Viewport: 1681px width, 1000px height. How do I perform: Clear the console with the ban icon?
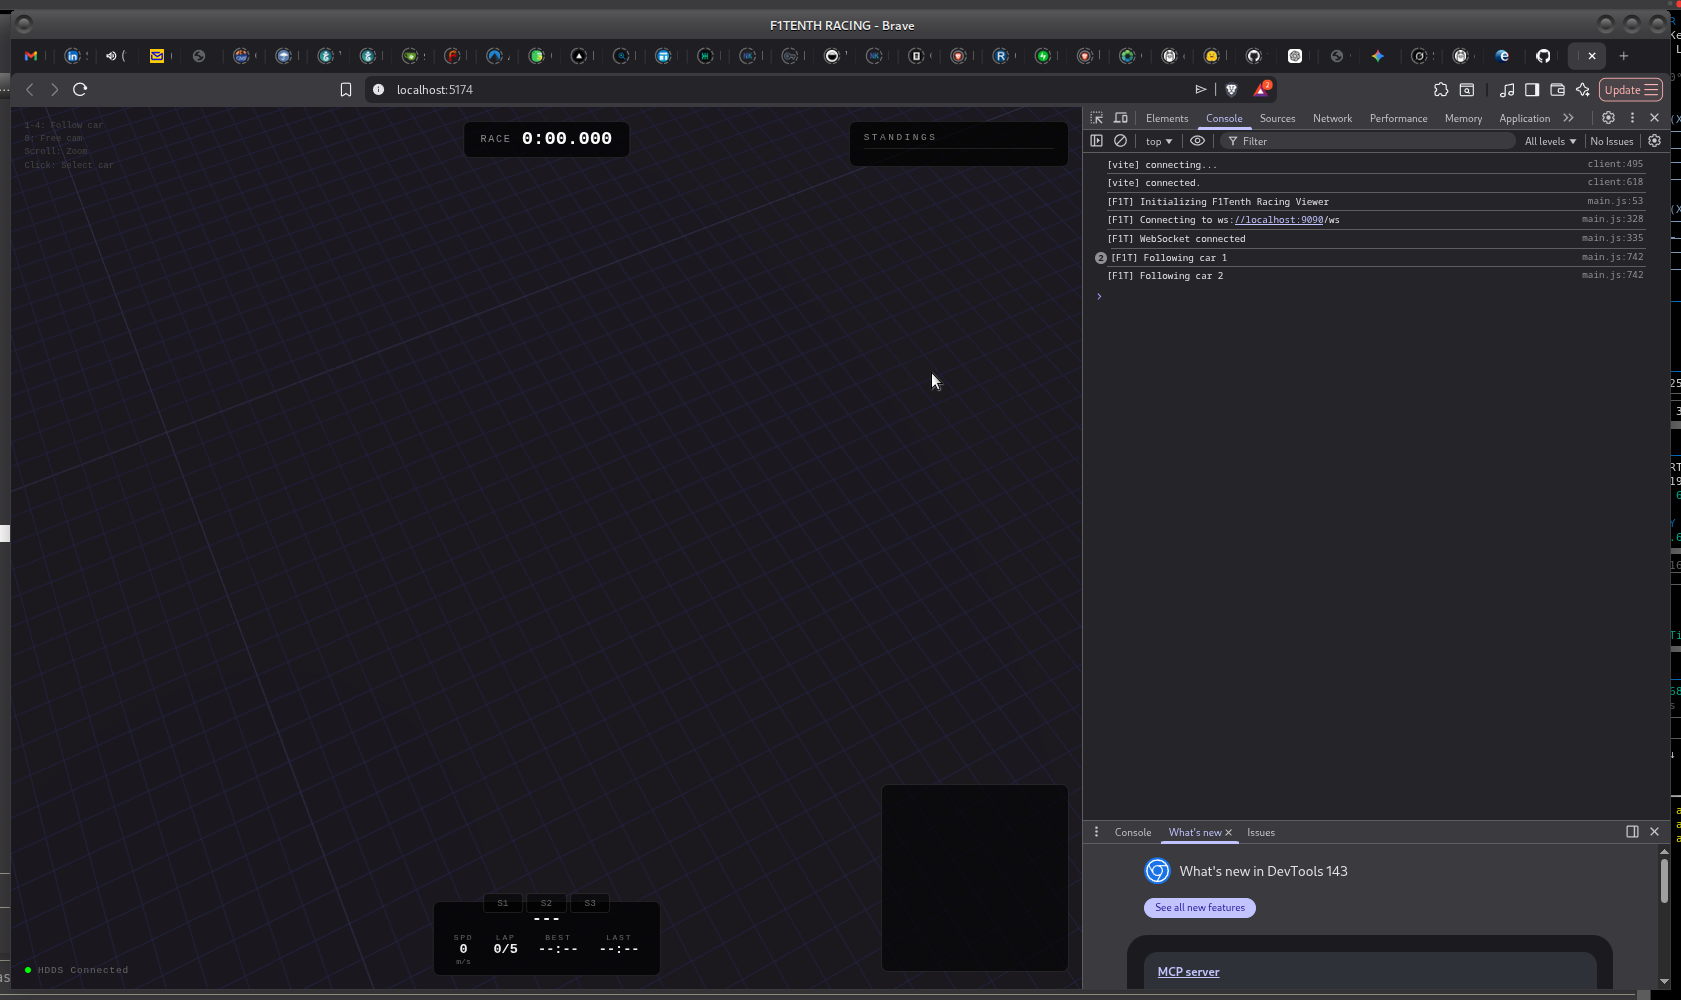click(1121, 141)
